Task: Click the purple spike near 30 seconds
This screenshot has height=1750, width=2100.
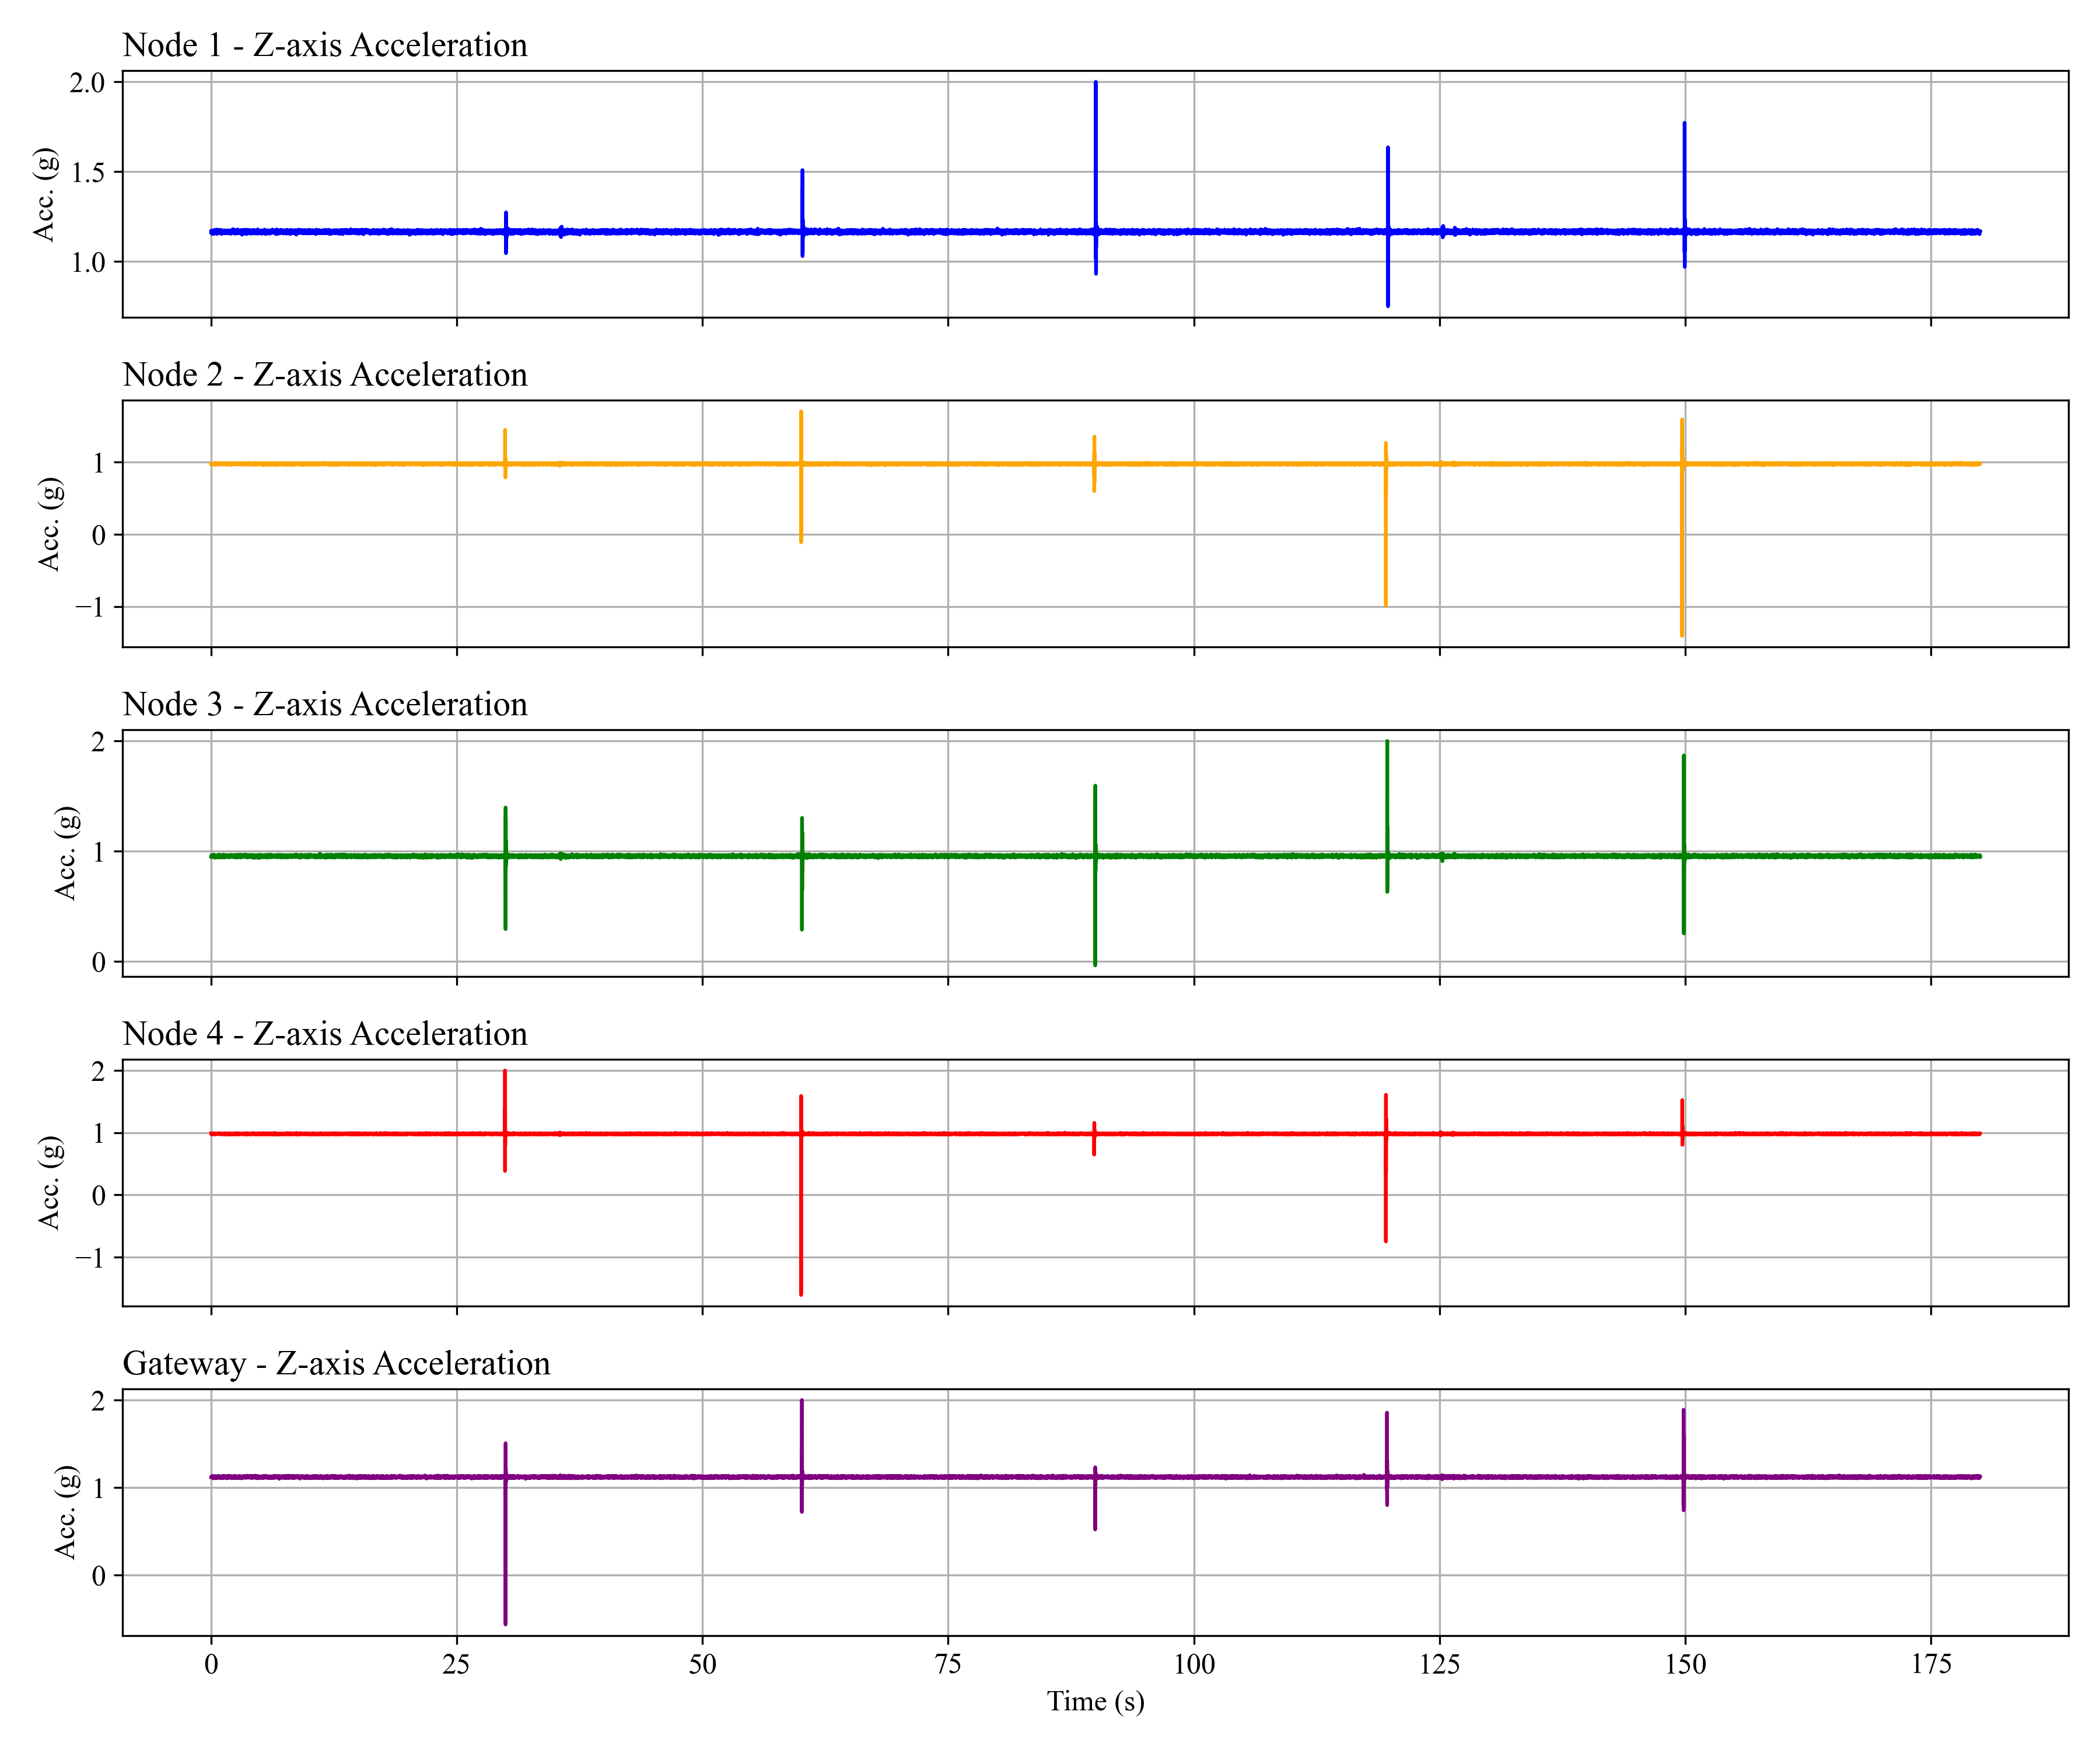Action: pyautogui.click(x=505, y=1550)
